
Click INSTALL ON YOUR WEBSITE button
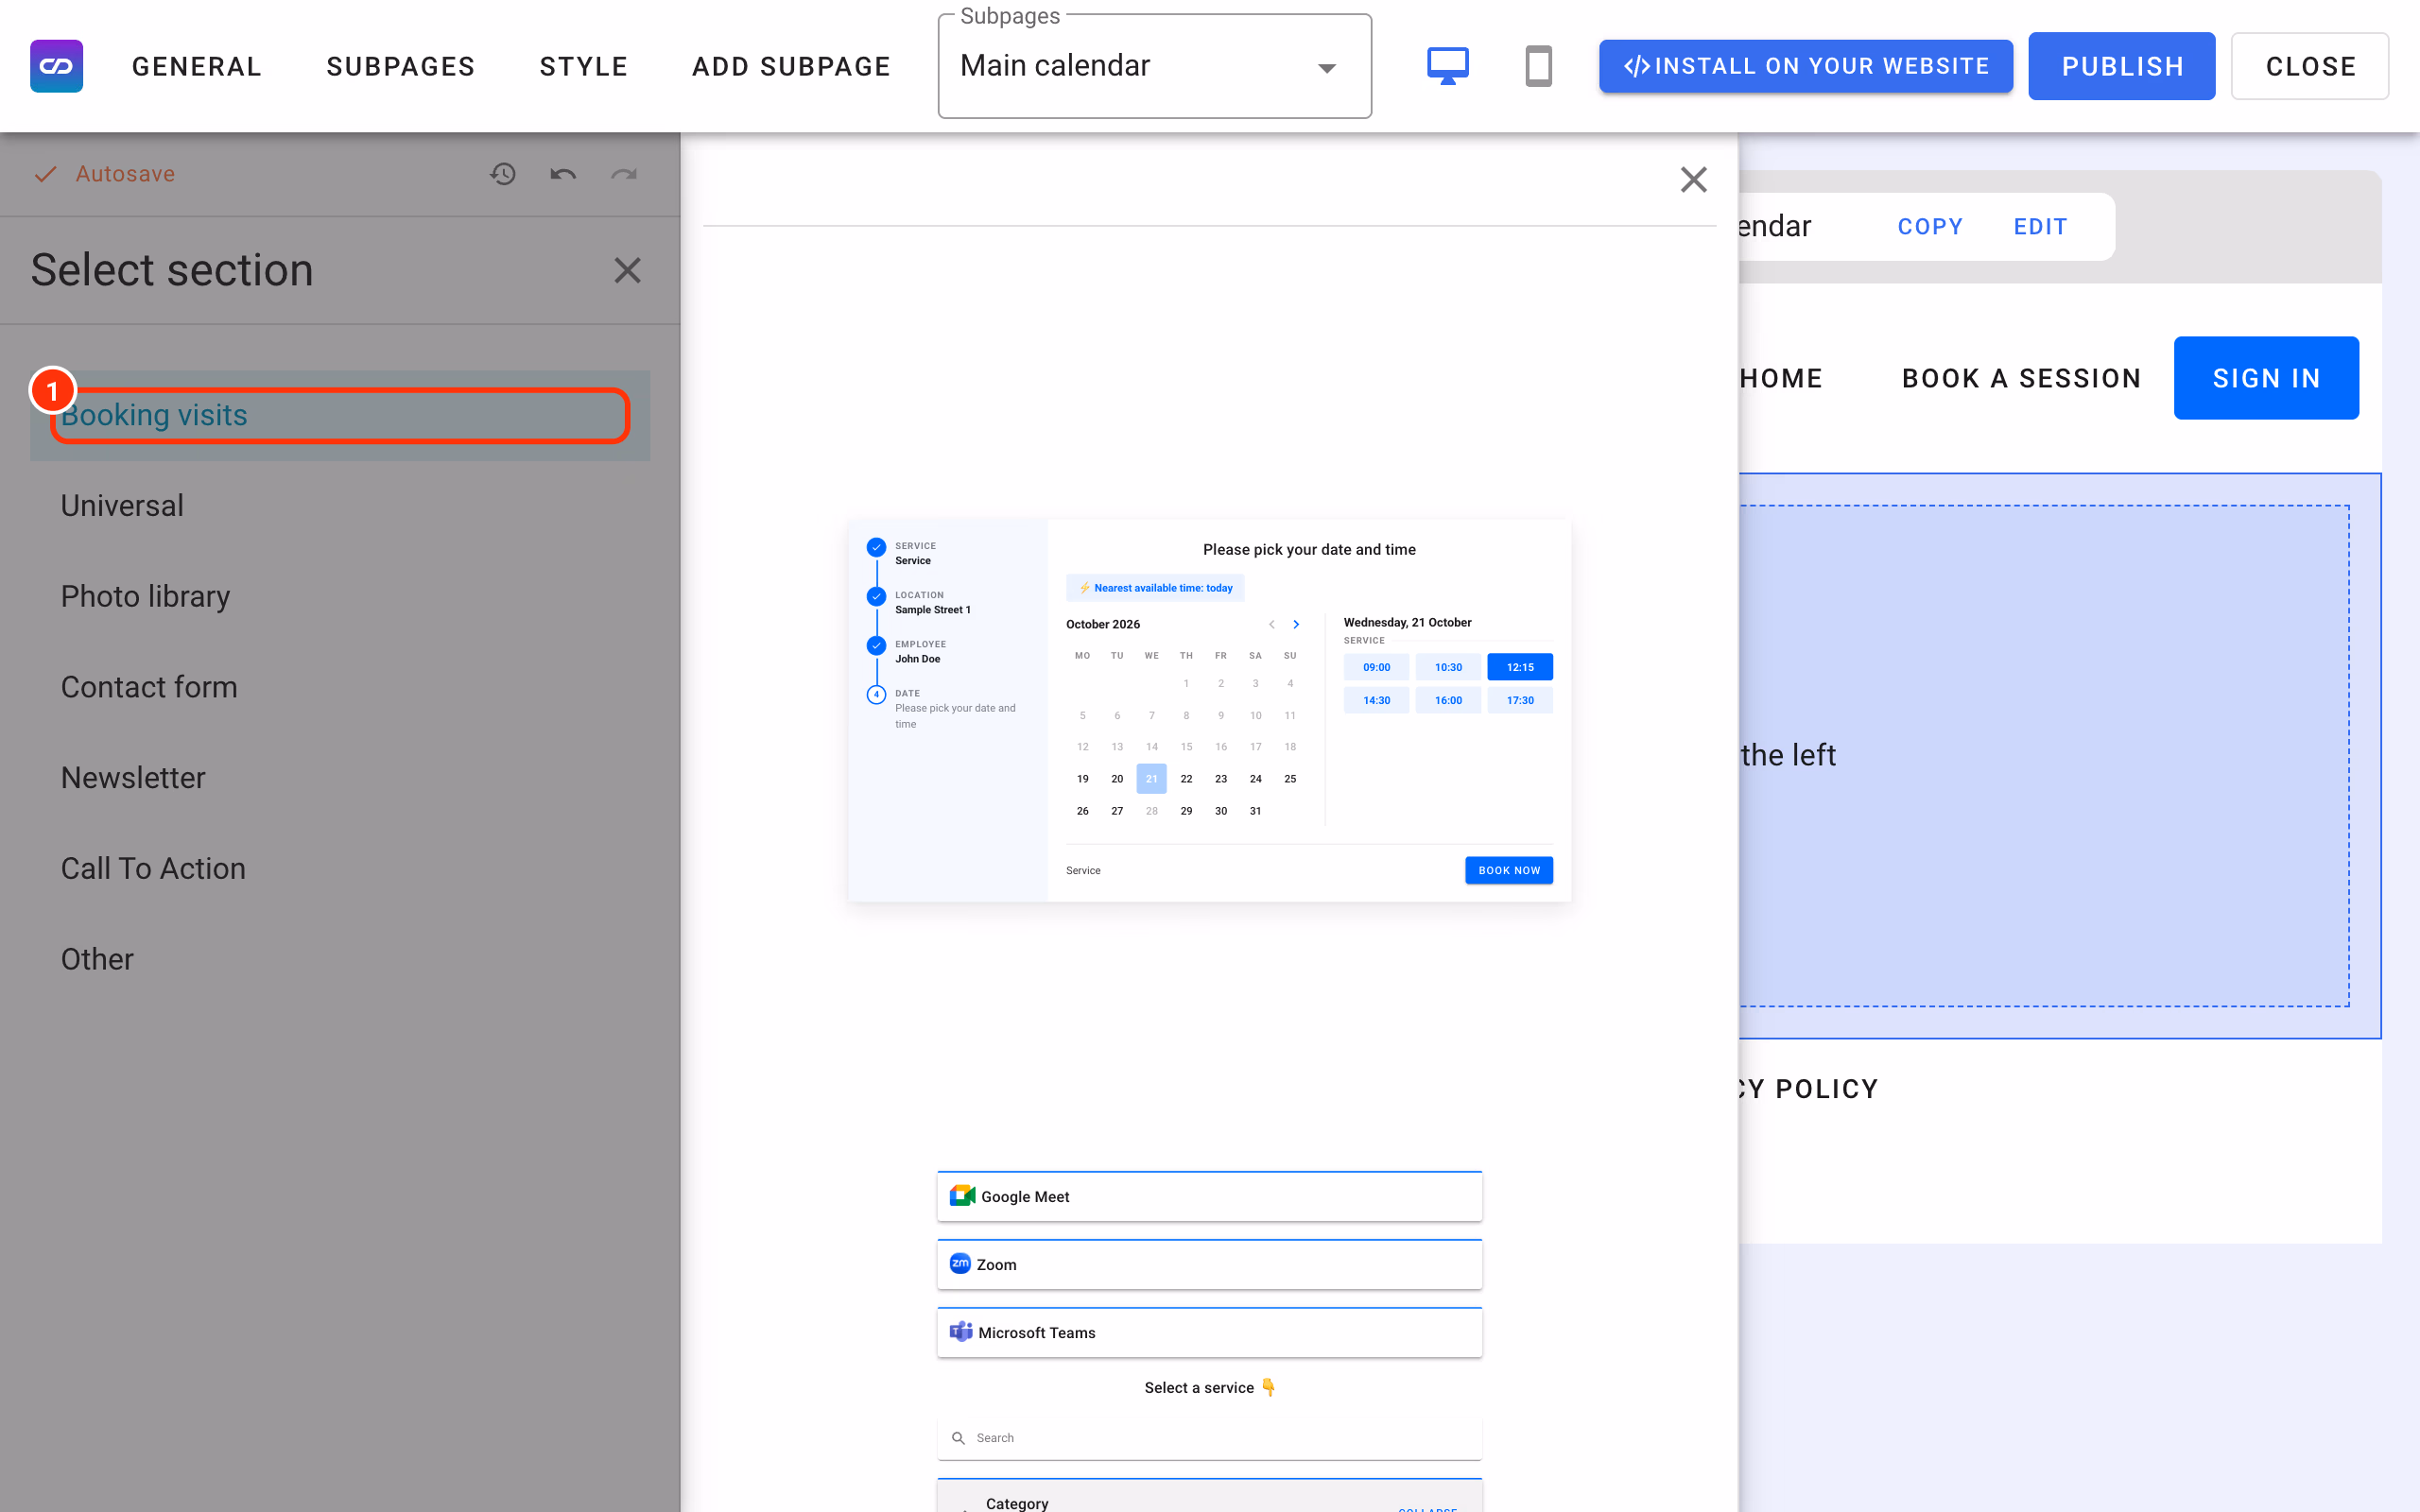click(x=1805, y=66)
